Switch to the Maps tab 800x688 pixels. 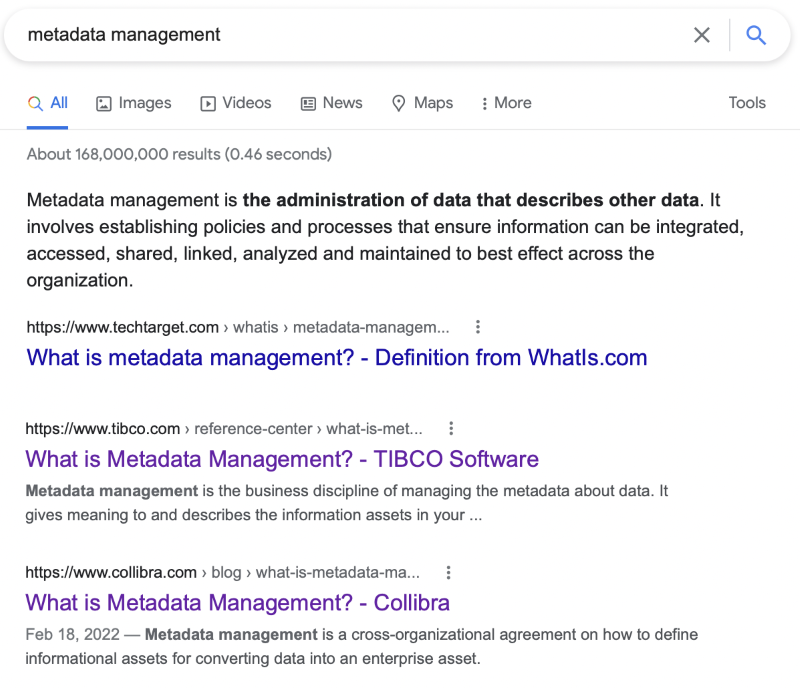pyautogui.click(x=422, y=103)
